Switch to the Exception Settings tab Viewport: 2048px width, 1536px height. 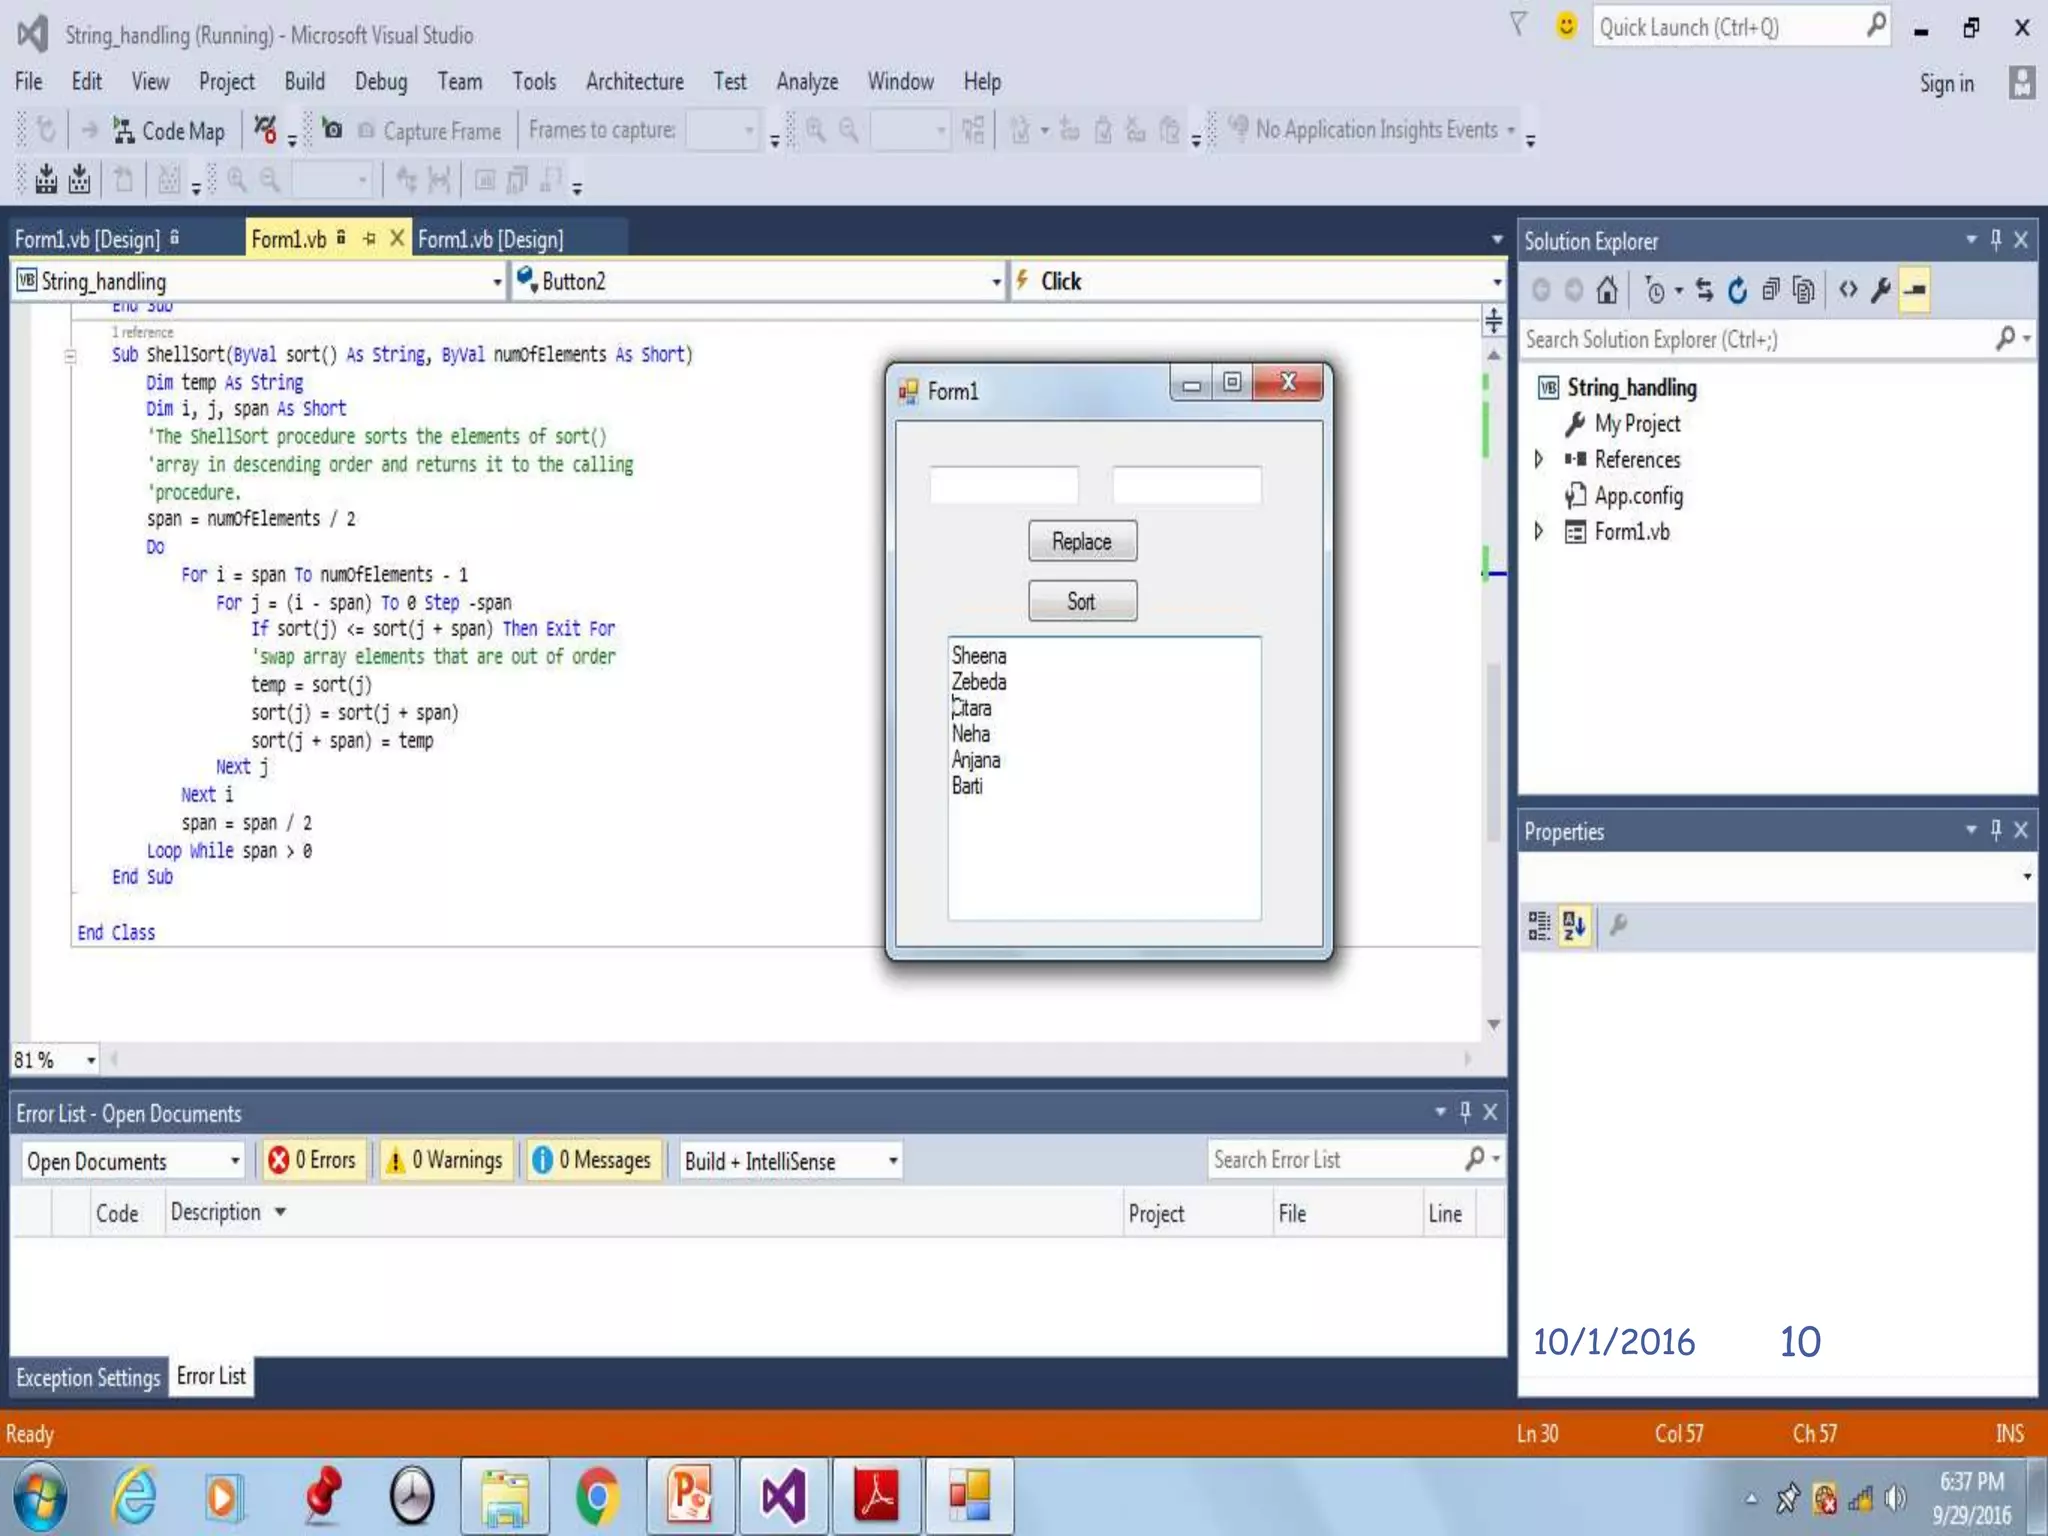click(x=88, y=1377)
